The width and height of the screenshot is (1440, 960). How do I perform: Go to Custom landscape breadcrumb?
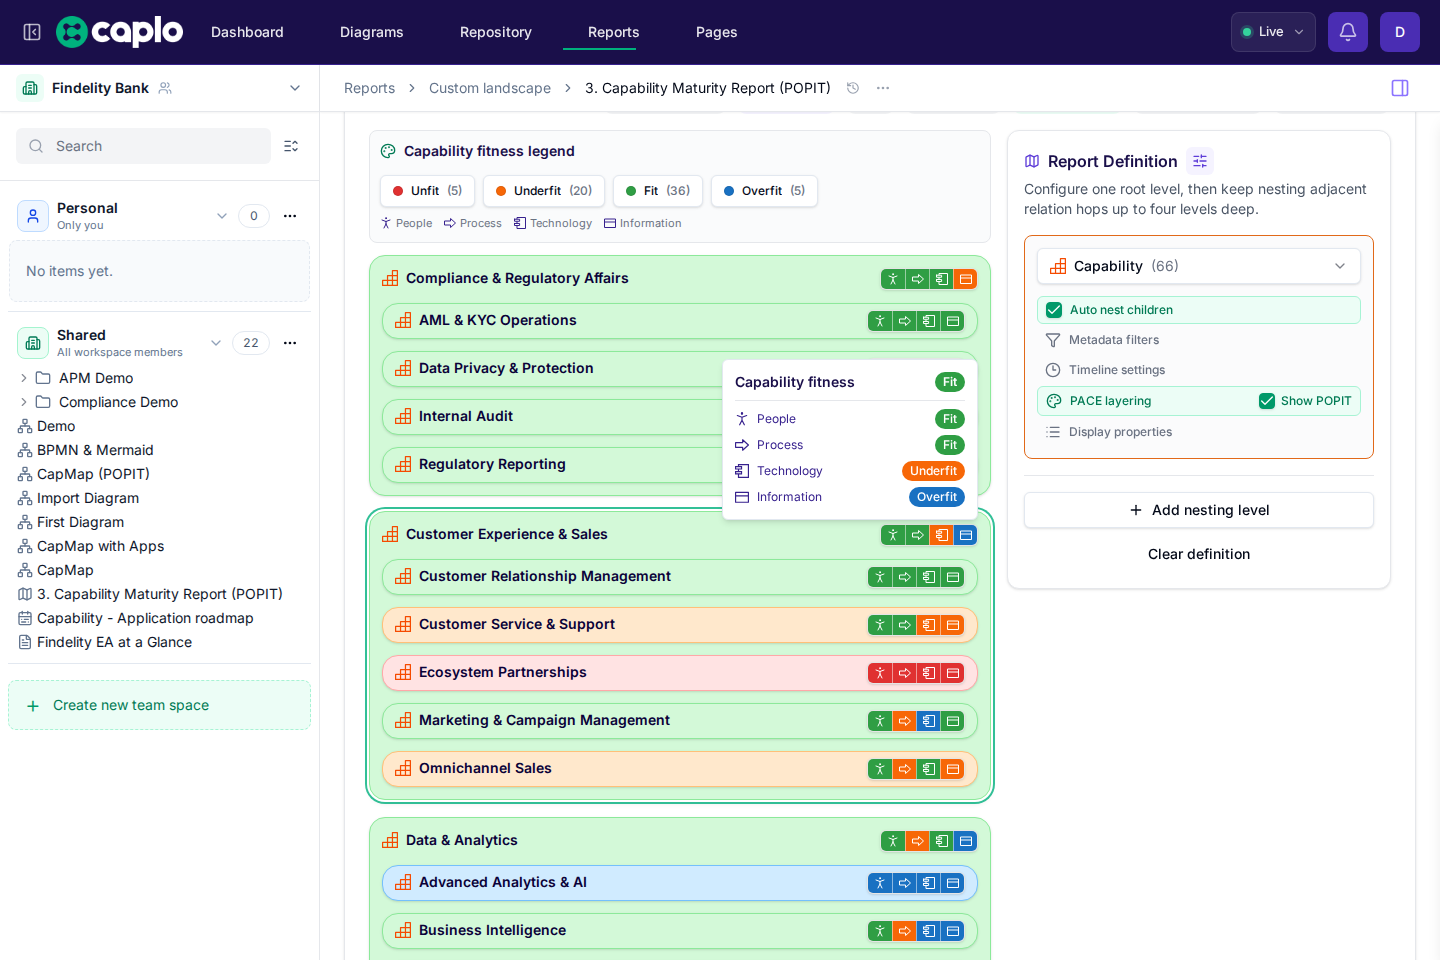tap(490, 88)
